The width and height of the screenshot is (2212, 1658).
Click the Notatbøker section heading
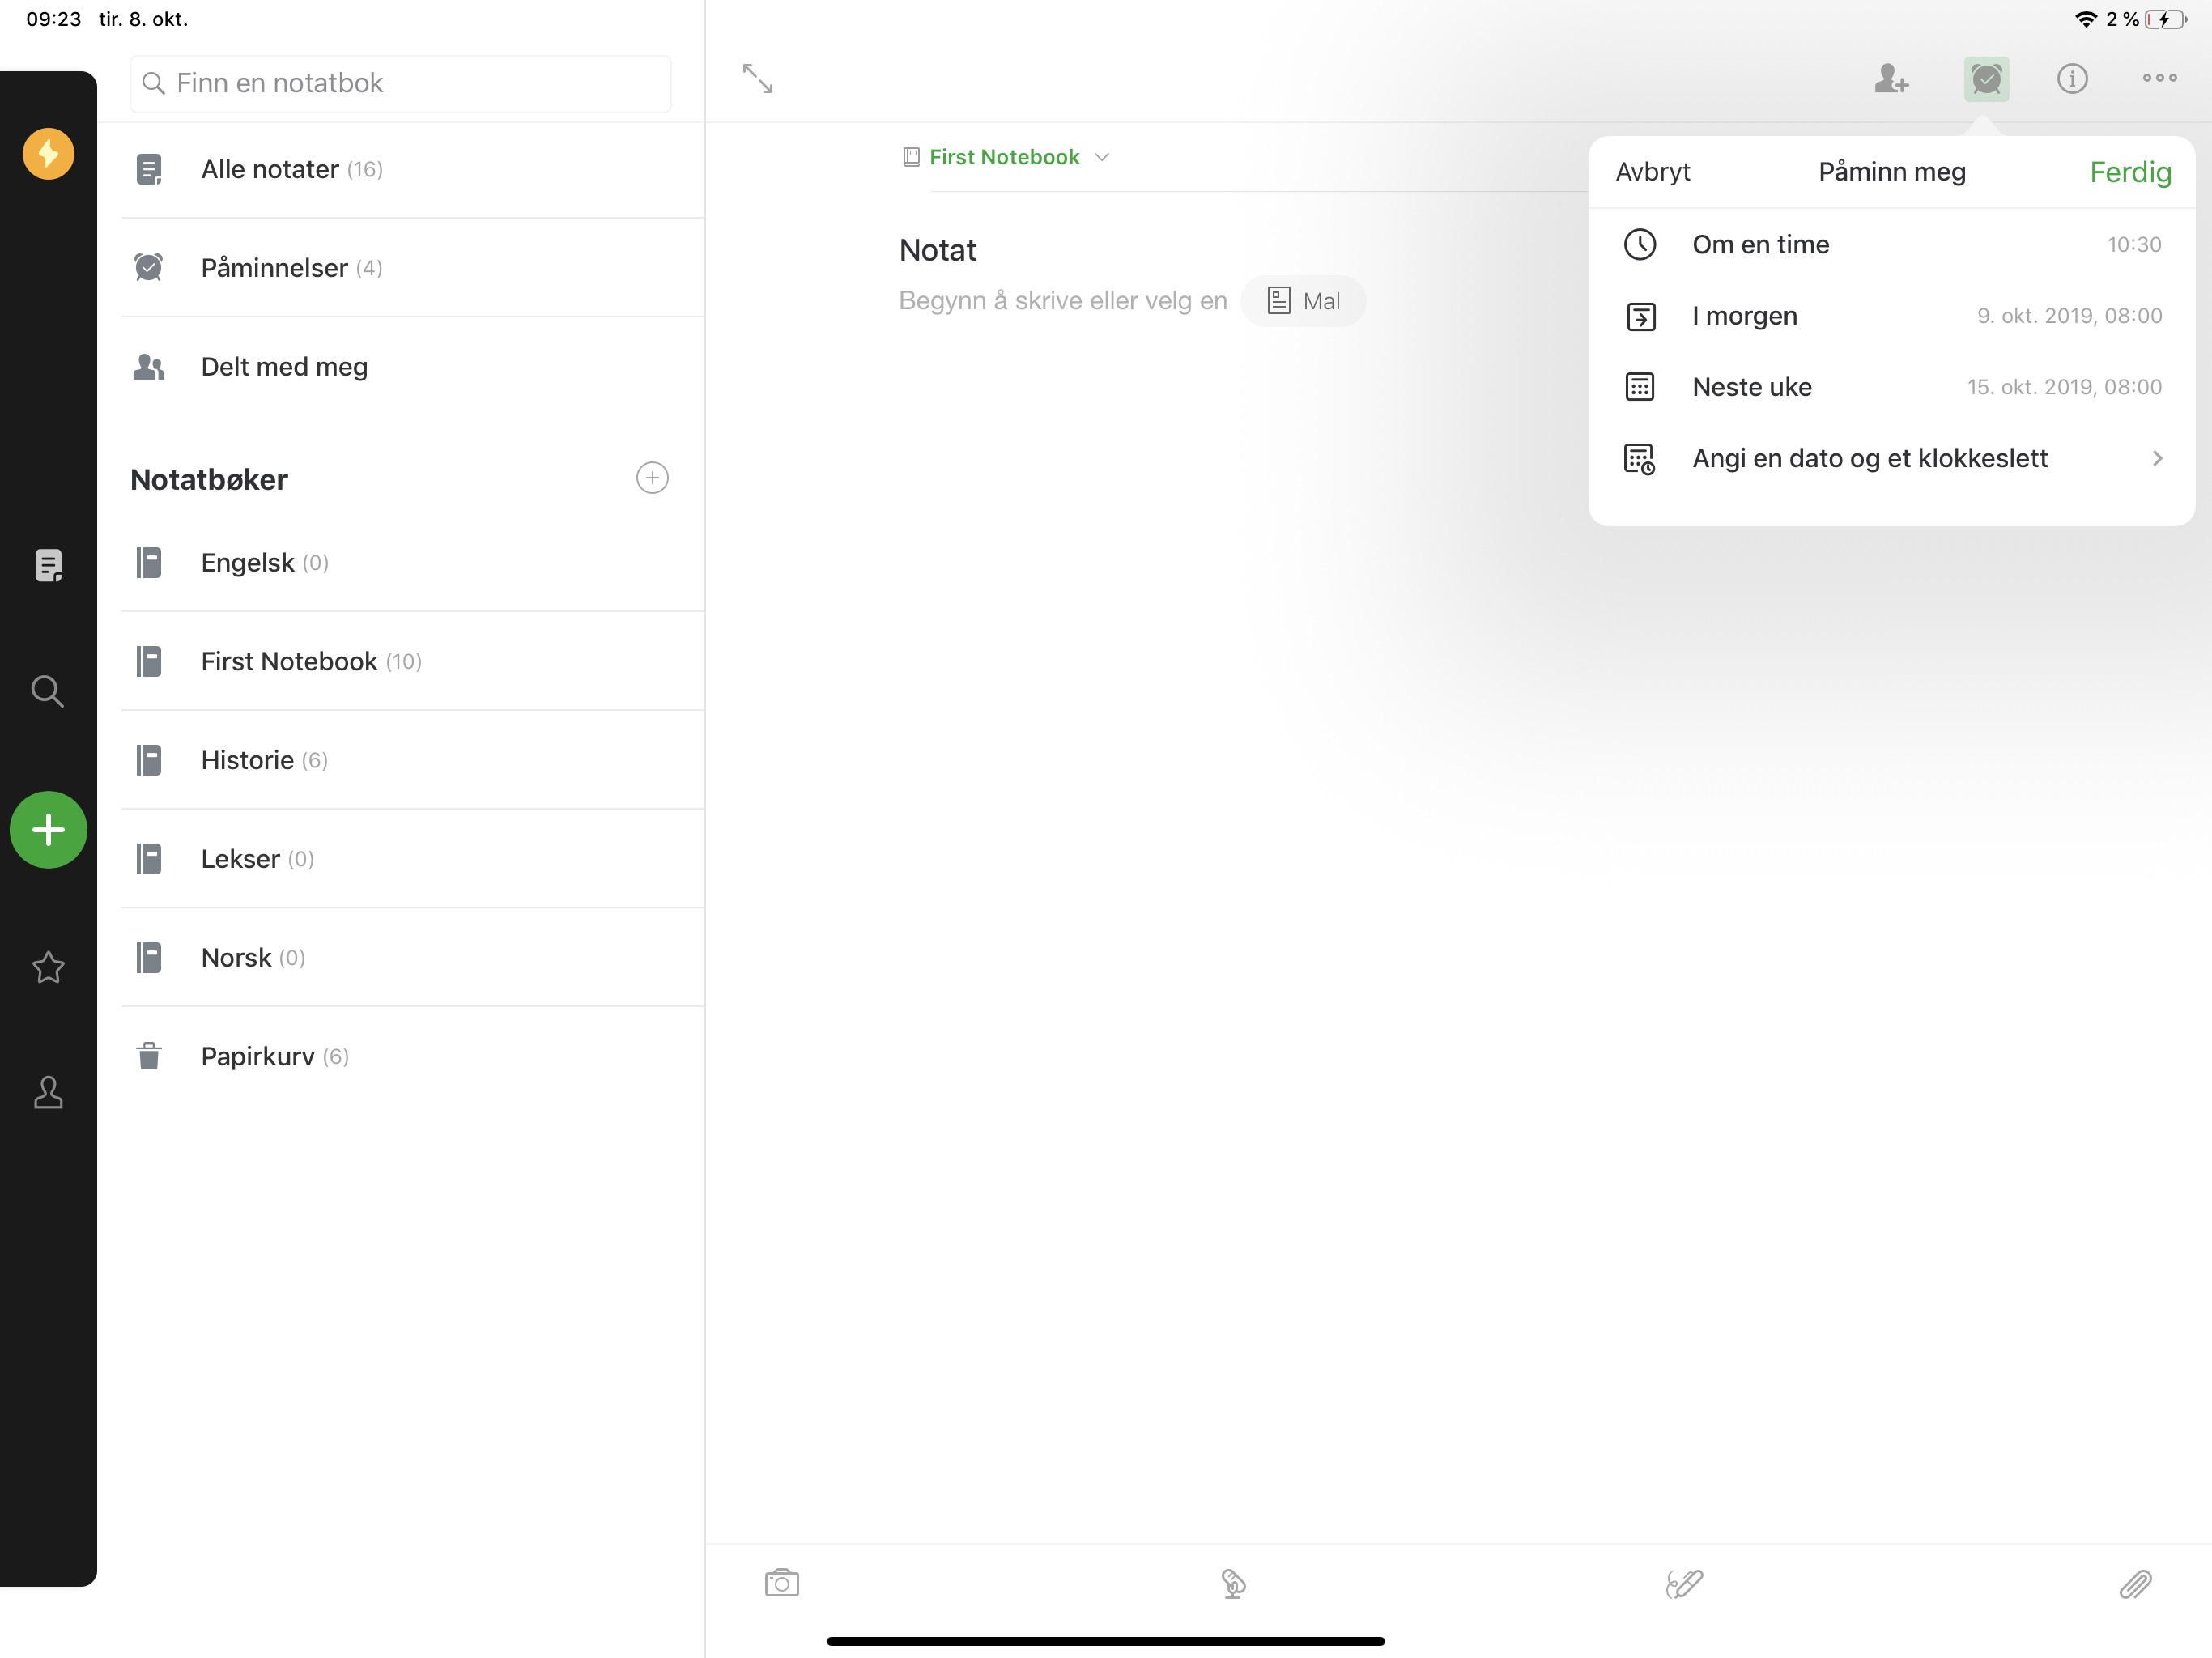coord(209,480)
